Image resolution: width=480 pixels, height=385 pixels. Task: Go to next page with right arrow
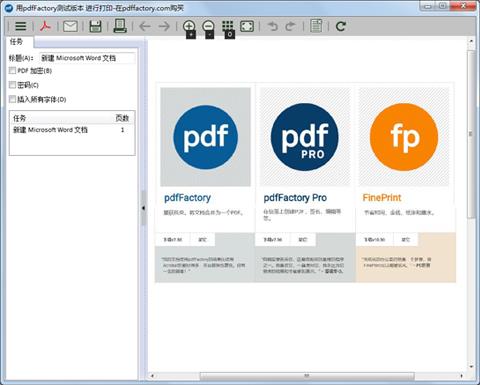[164, 26]
